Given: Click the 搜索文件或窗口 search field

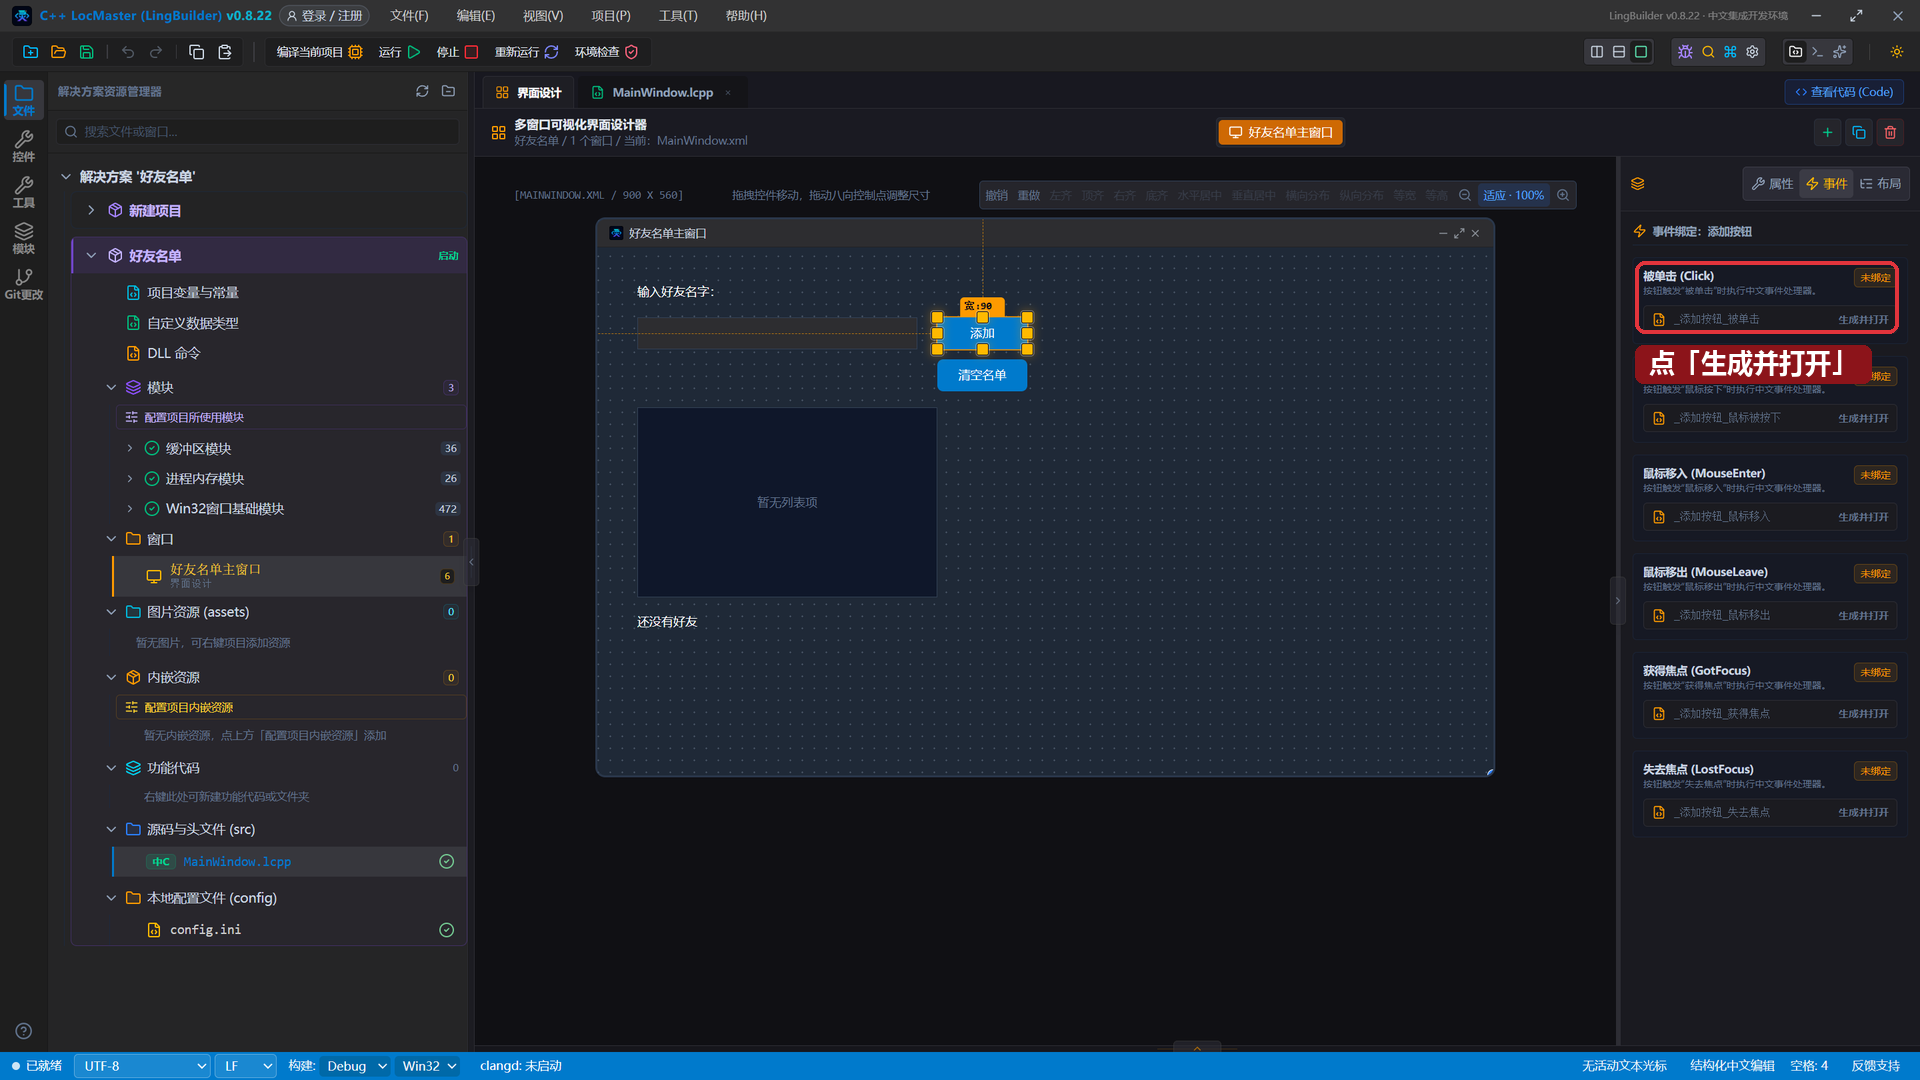Looking at the screenshot, I should pos(258,132).
